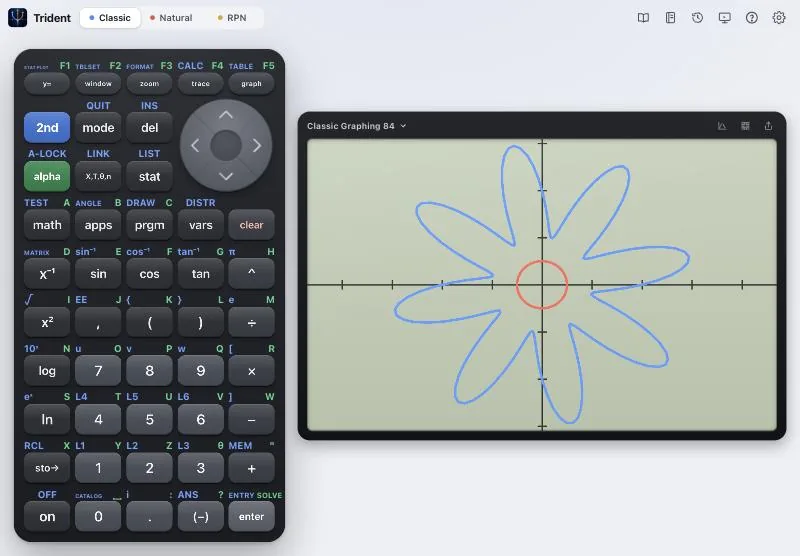Tap the center of the directional pad
Image resolution: width=800 pixels, height=556 pixels.
pyautogui.click(x=226, y=146)
